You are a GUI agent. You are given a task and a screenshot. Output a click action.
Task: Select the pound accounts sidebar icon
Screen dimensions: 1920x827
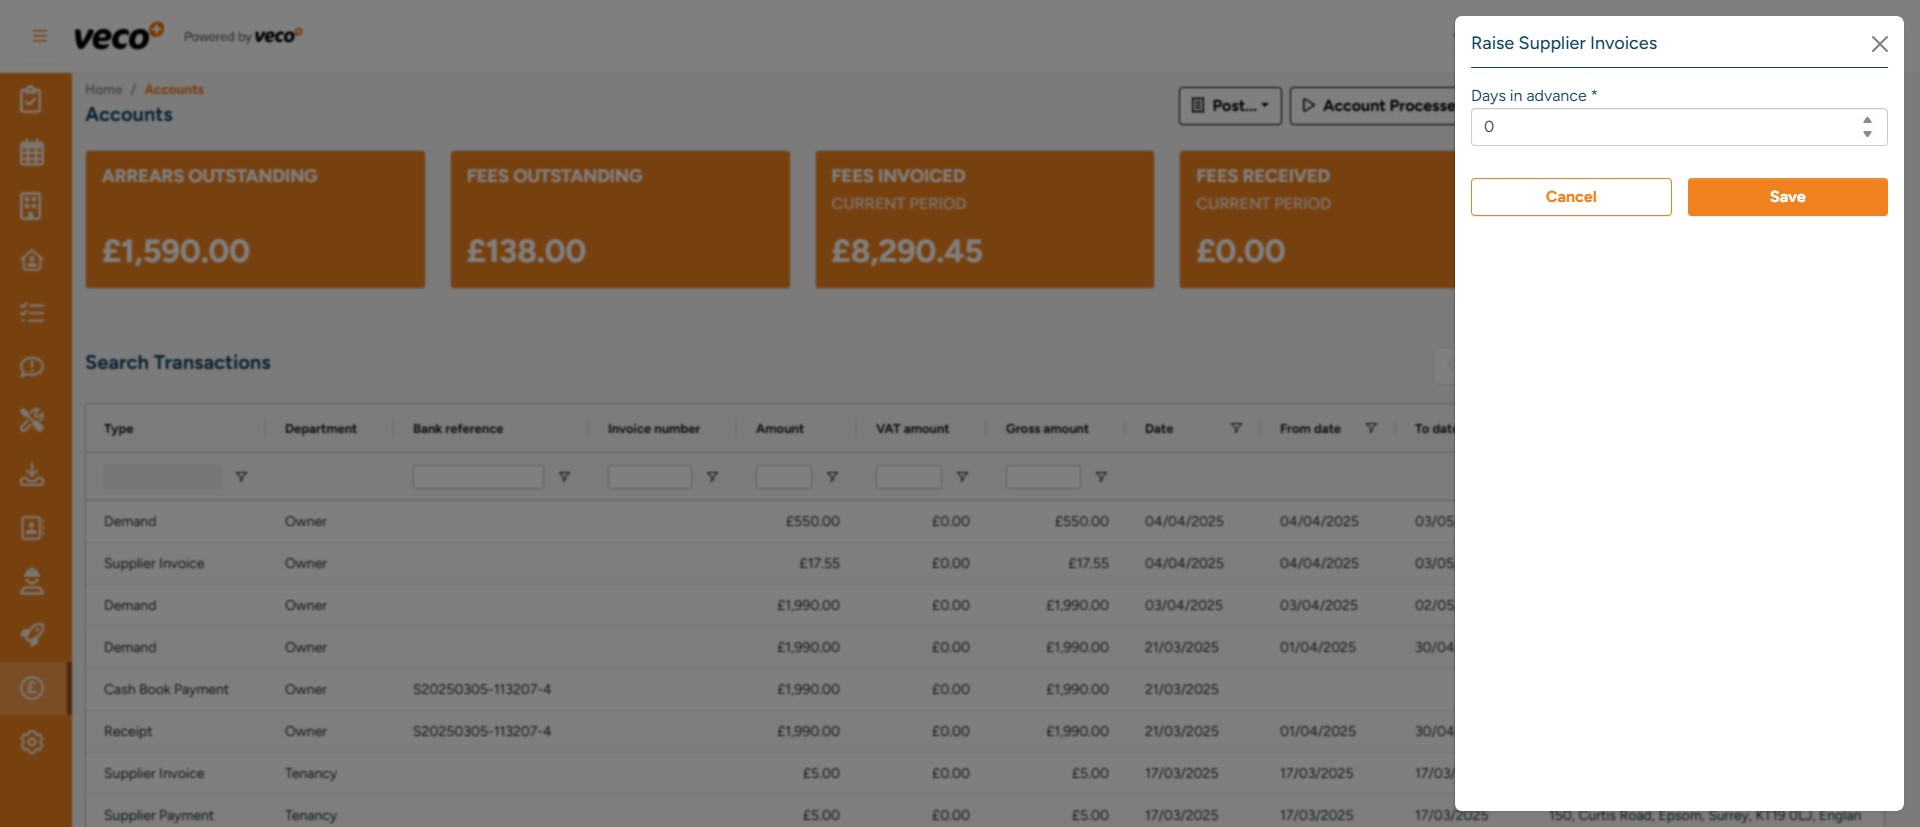pyautogui.click(x=32, y=688)
